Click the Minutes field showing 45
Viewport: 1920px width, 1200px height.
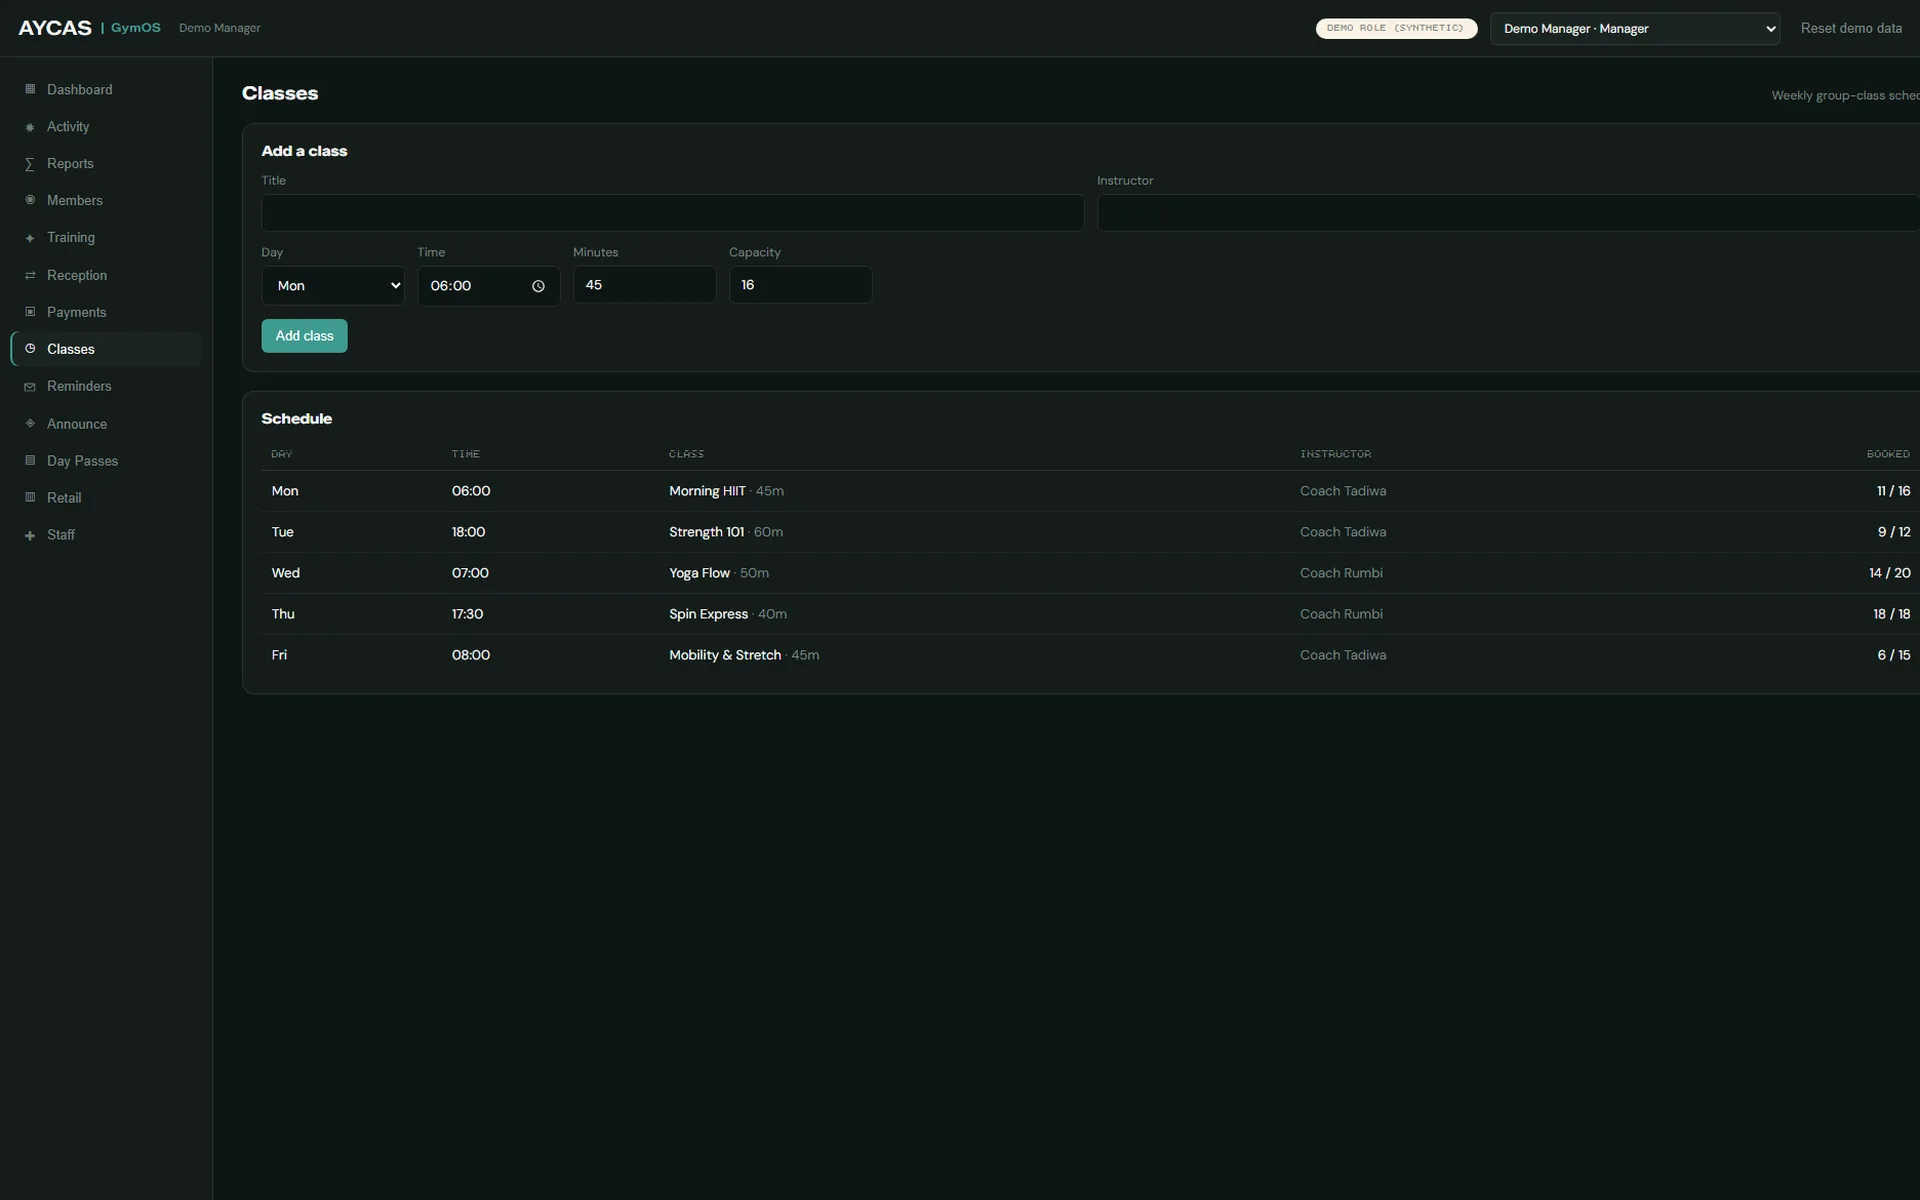(x=645, y=285)
